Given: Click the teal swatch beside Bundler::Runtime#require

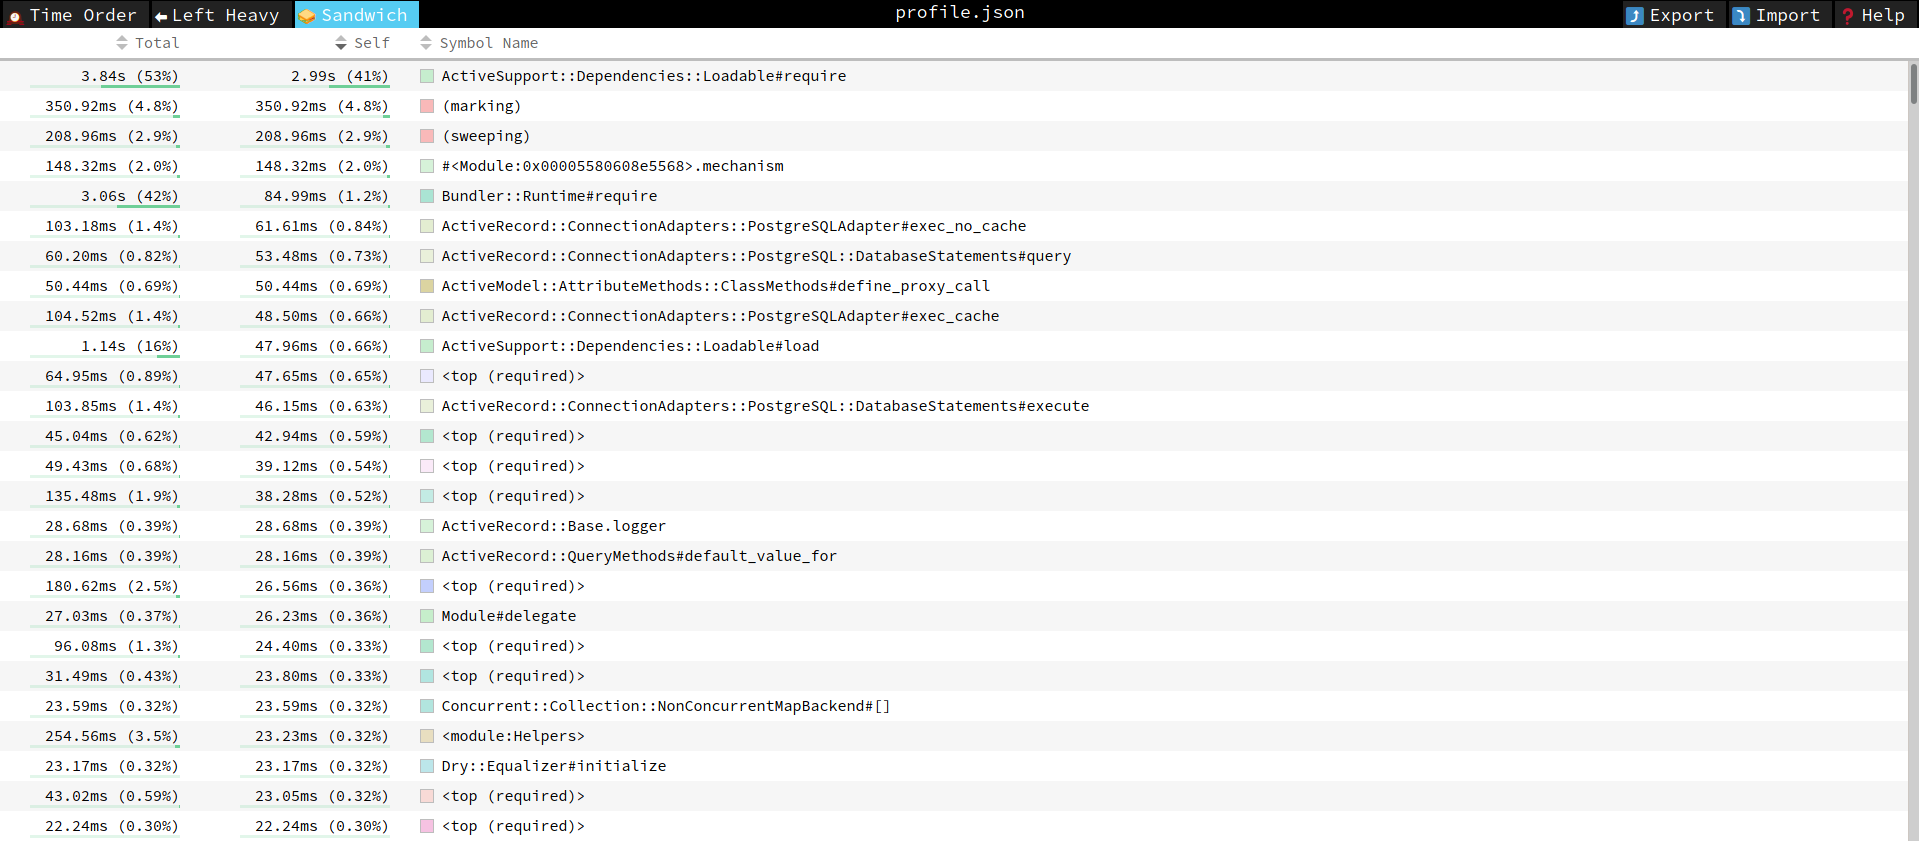Looking at the screenshot, I should [427, 196].
